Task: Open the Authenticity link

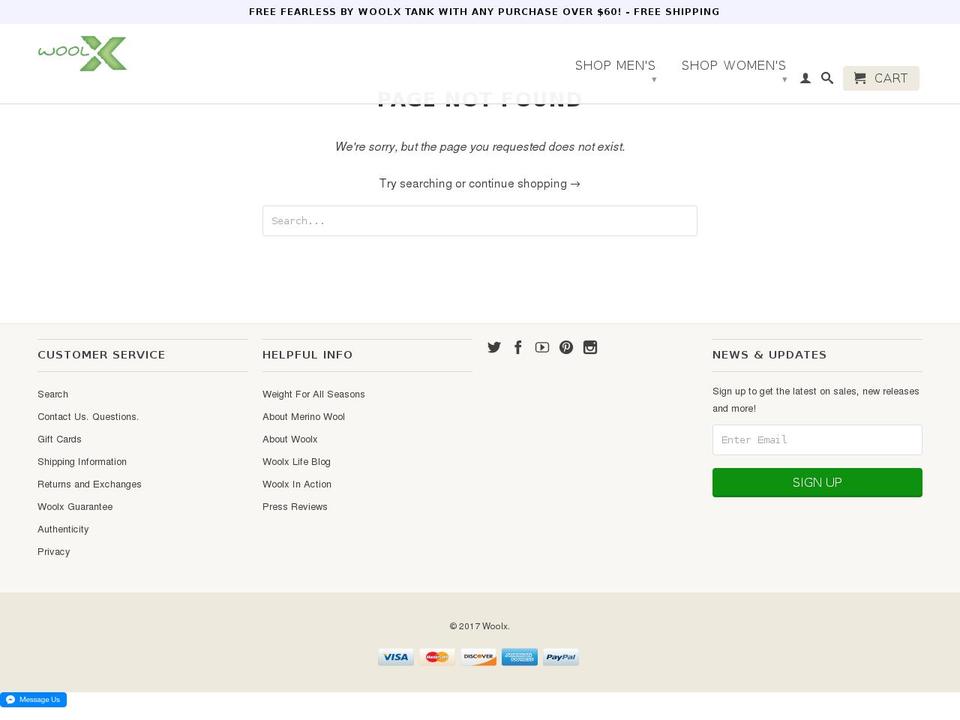Action: click(63, 530)
